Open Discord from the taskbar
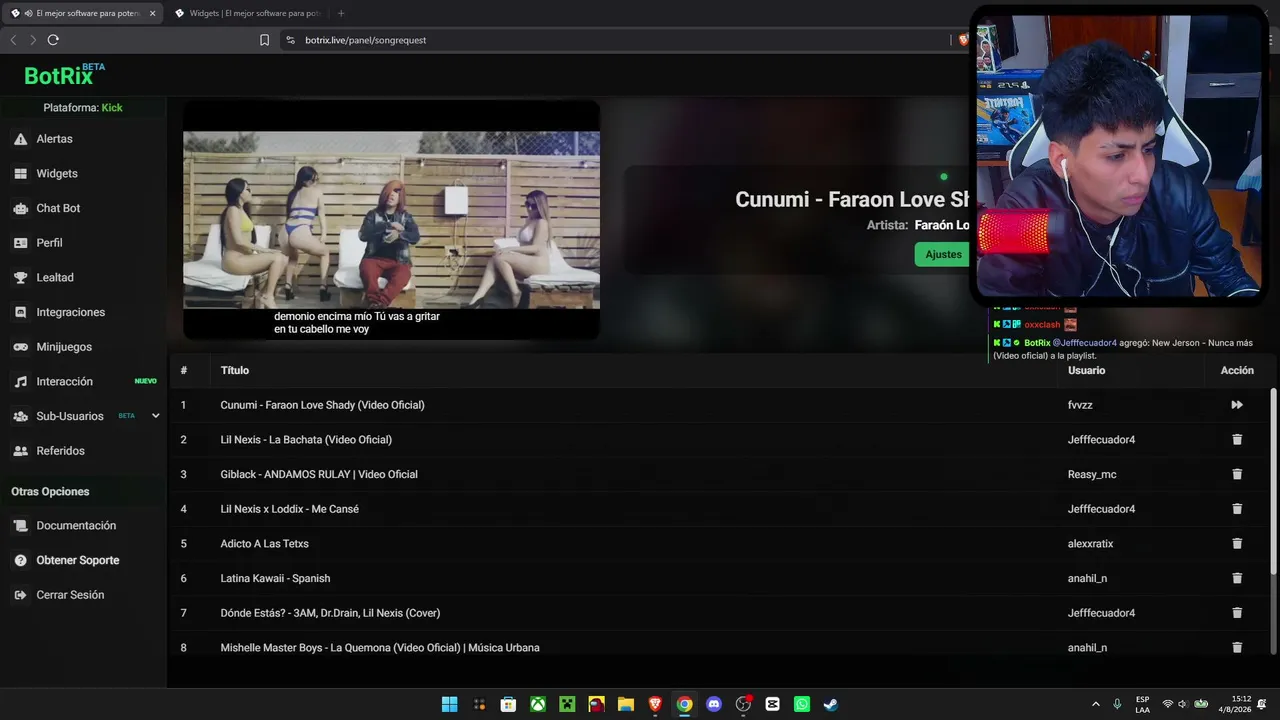 click(714, 704)
